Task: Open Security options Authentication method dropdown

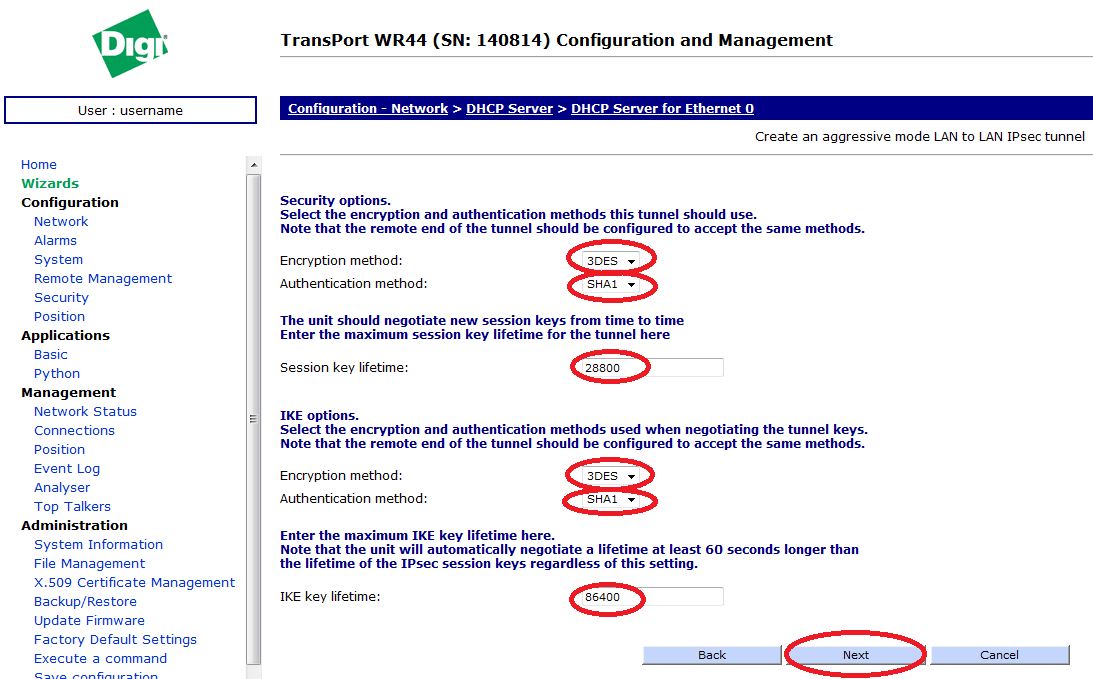Action: (x=611, y=285)
